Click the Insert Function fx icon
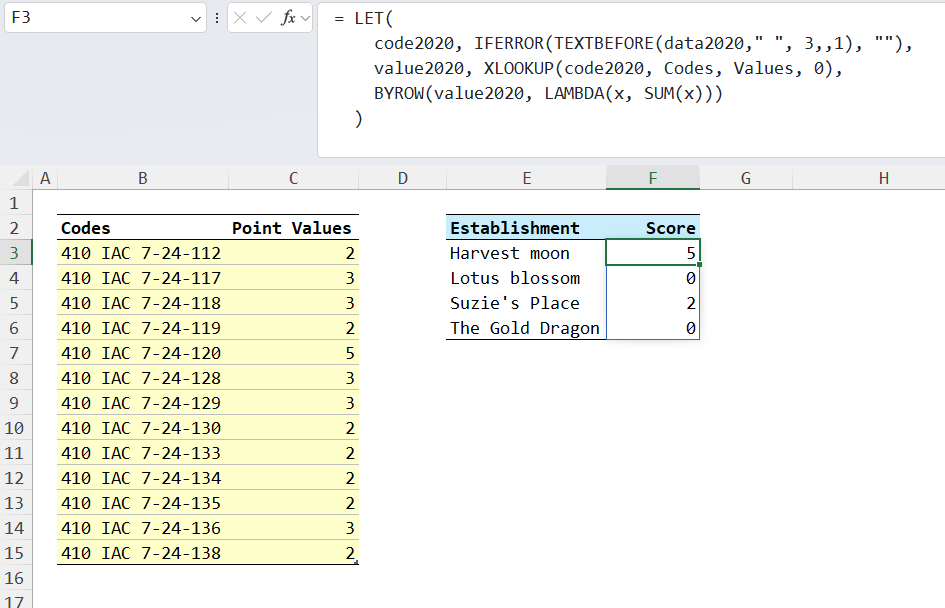 pos(288,18)
